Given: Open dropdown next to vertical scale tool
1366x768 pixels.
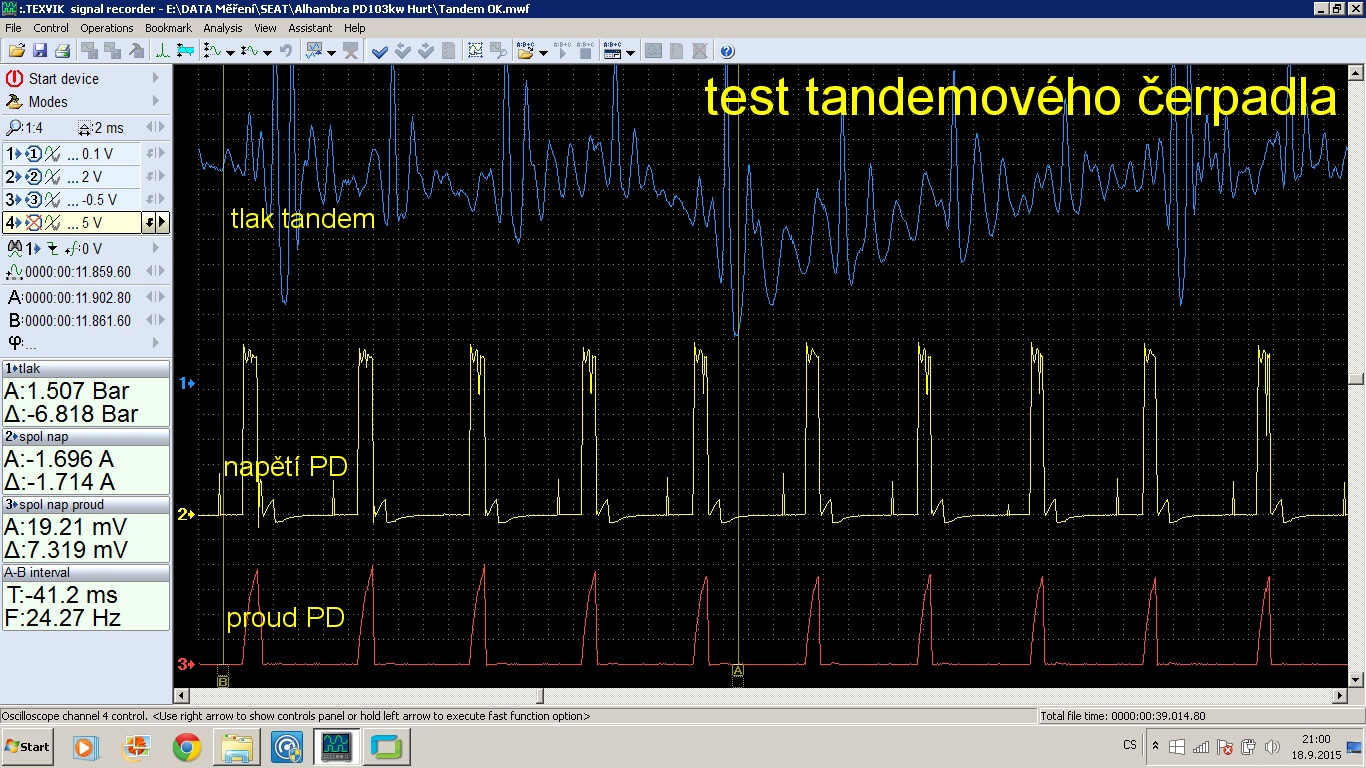Looking at the screenshot, I should (230, 52).
